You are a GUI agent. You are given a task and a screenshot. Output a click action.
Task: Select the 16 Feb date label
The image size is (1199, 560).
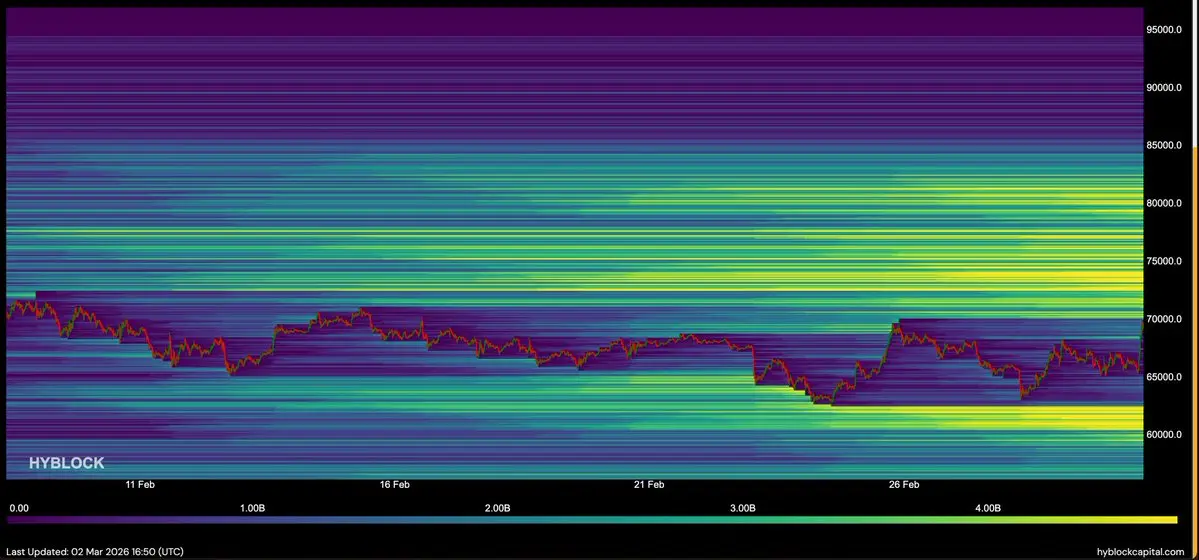[394, 484]
